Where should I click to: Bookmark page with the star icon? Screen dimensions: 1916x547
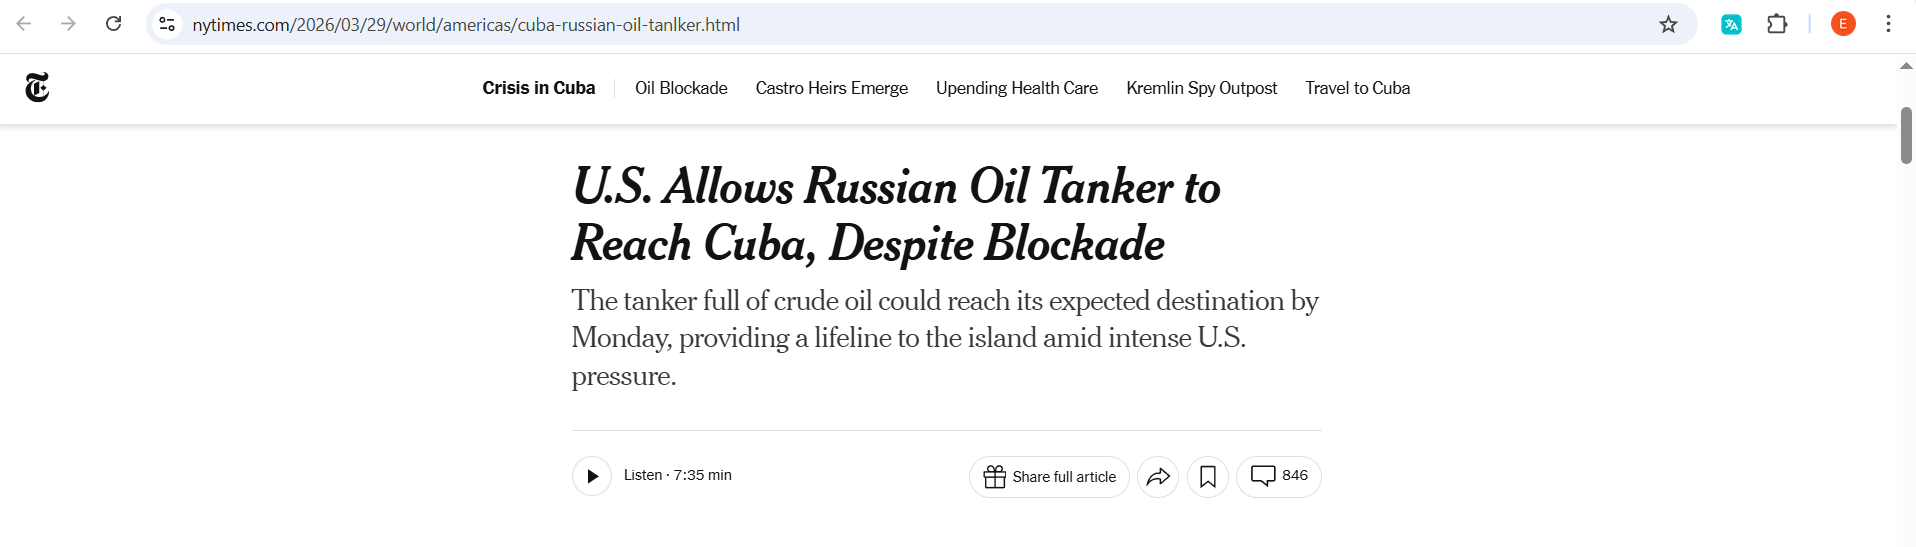point(1668,25)
